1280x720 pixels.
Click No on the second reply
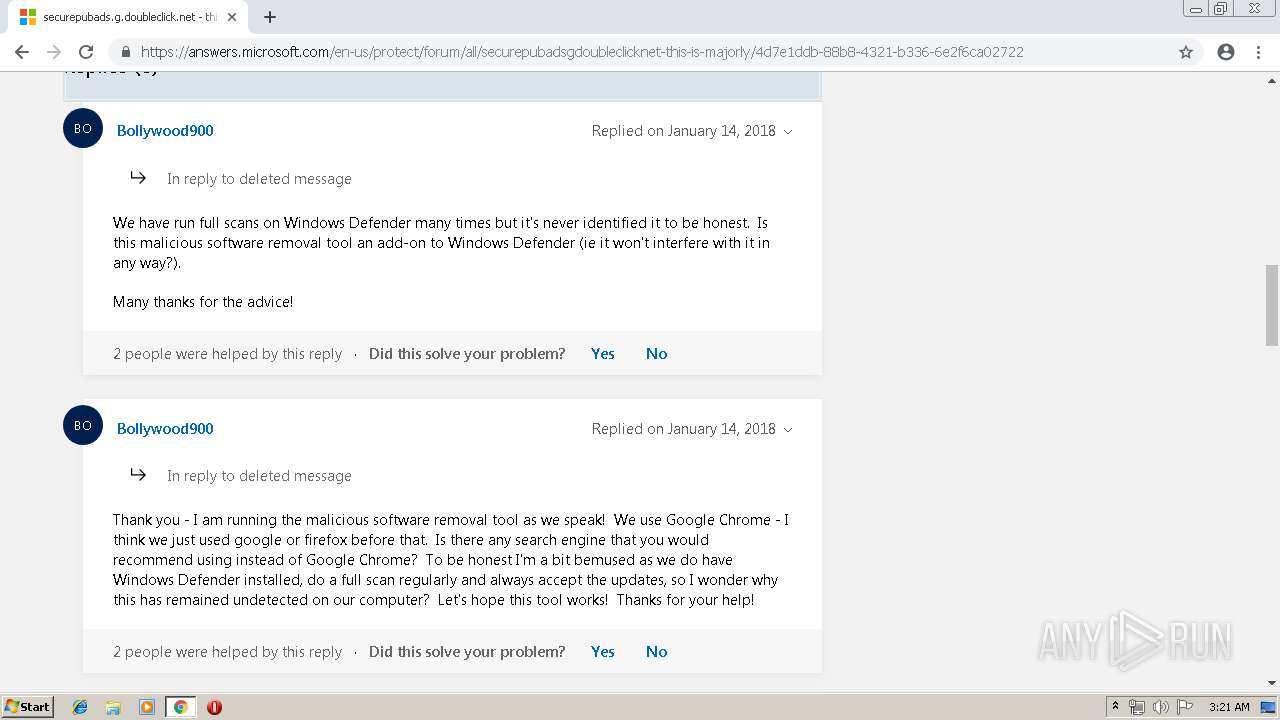(656, 651)
